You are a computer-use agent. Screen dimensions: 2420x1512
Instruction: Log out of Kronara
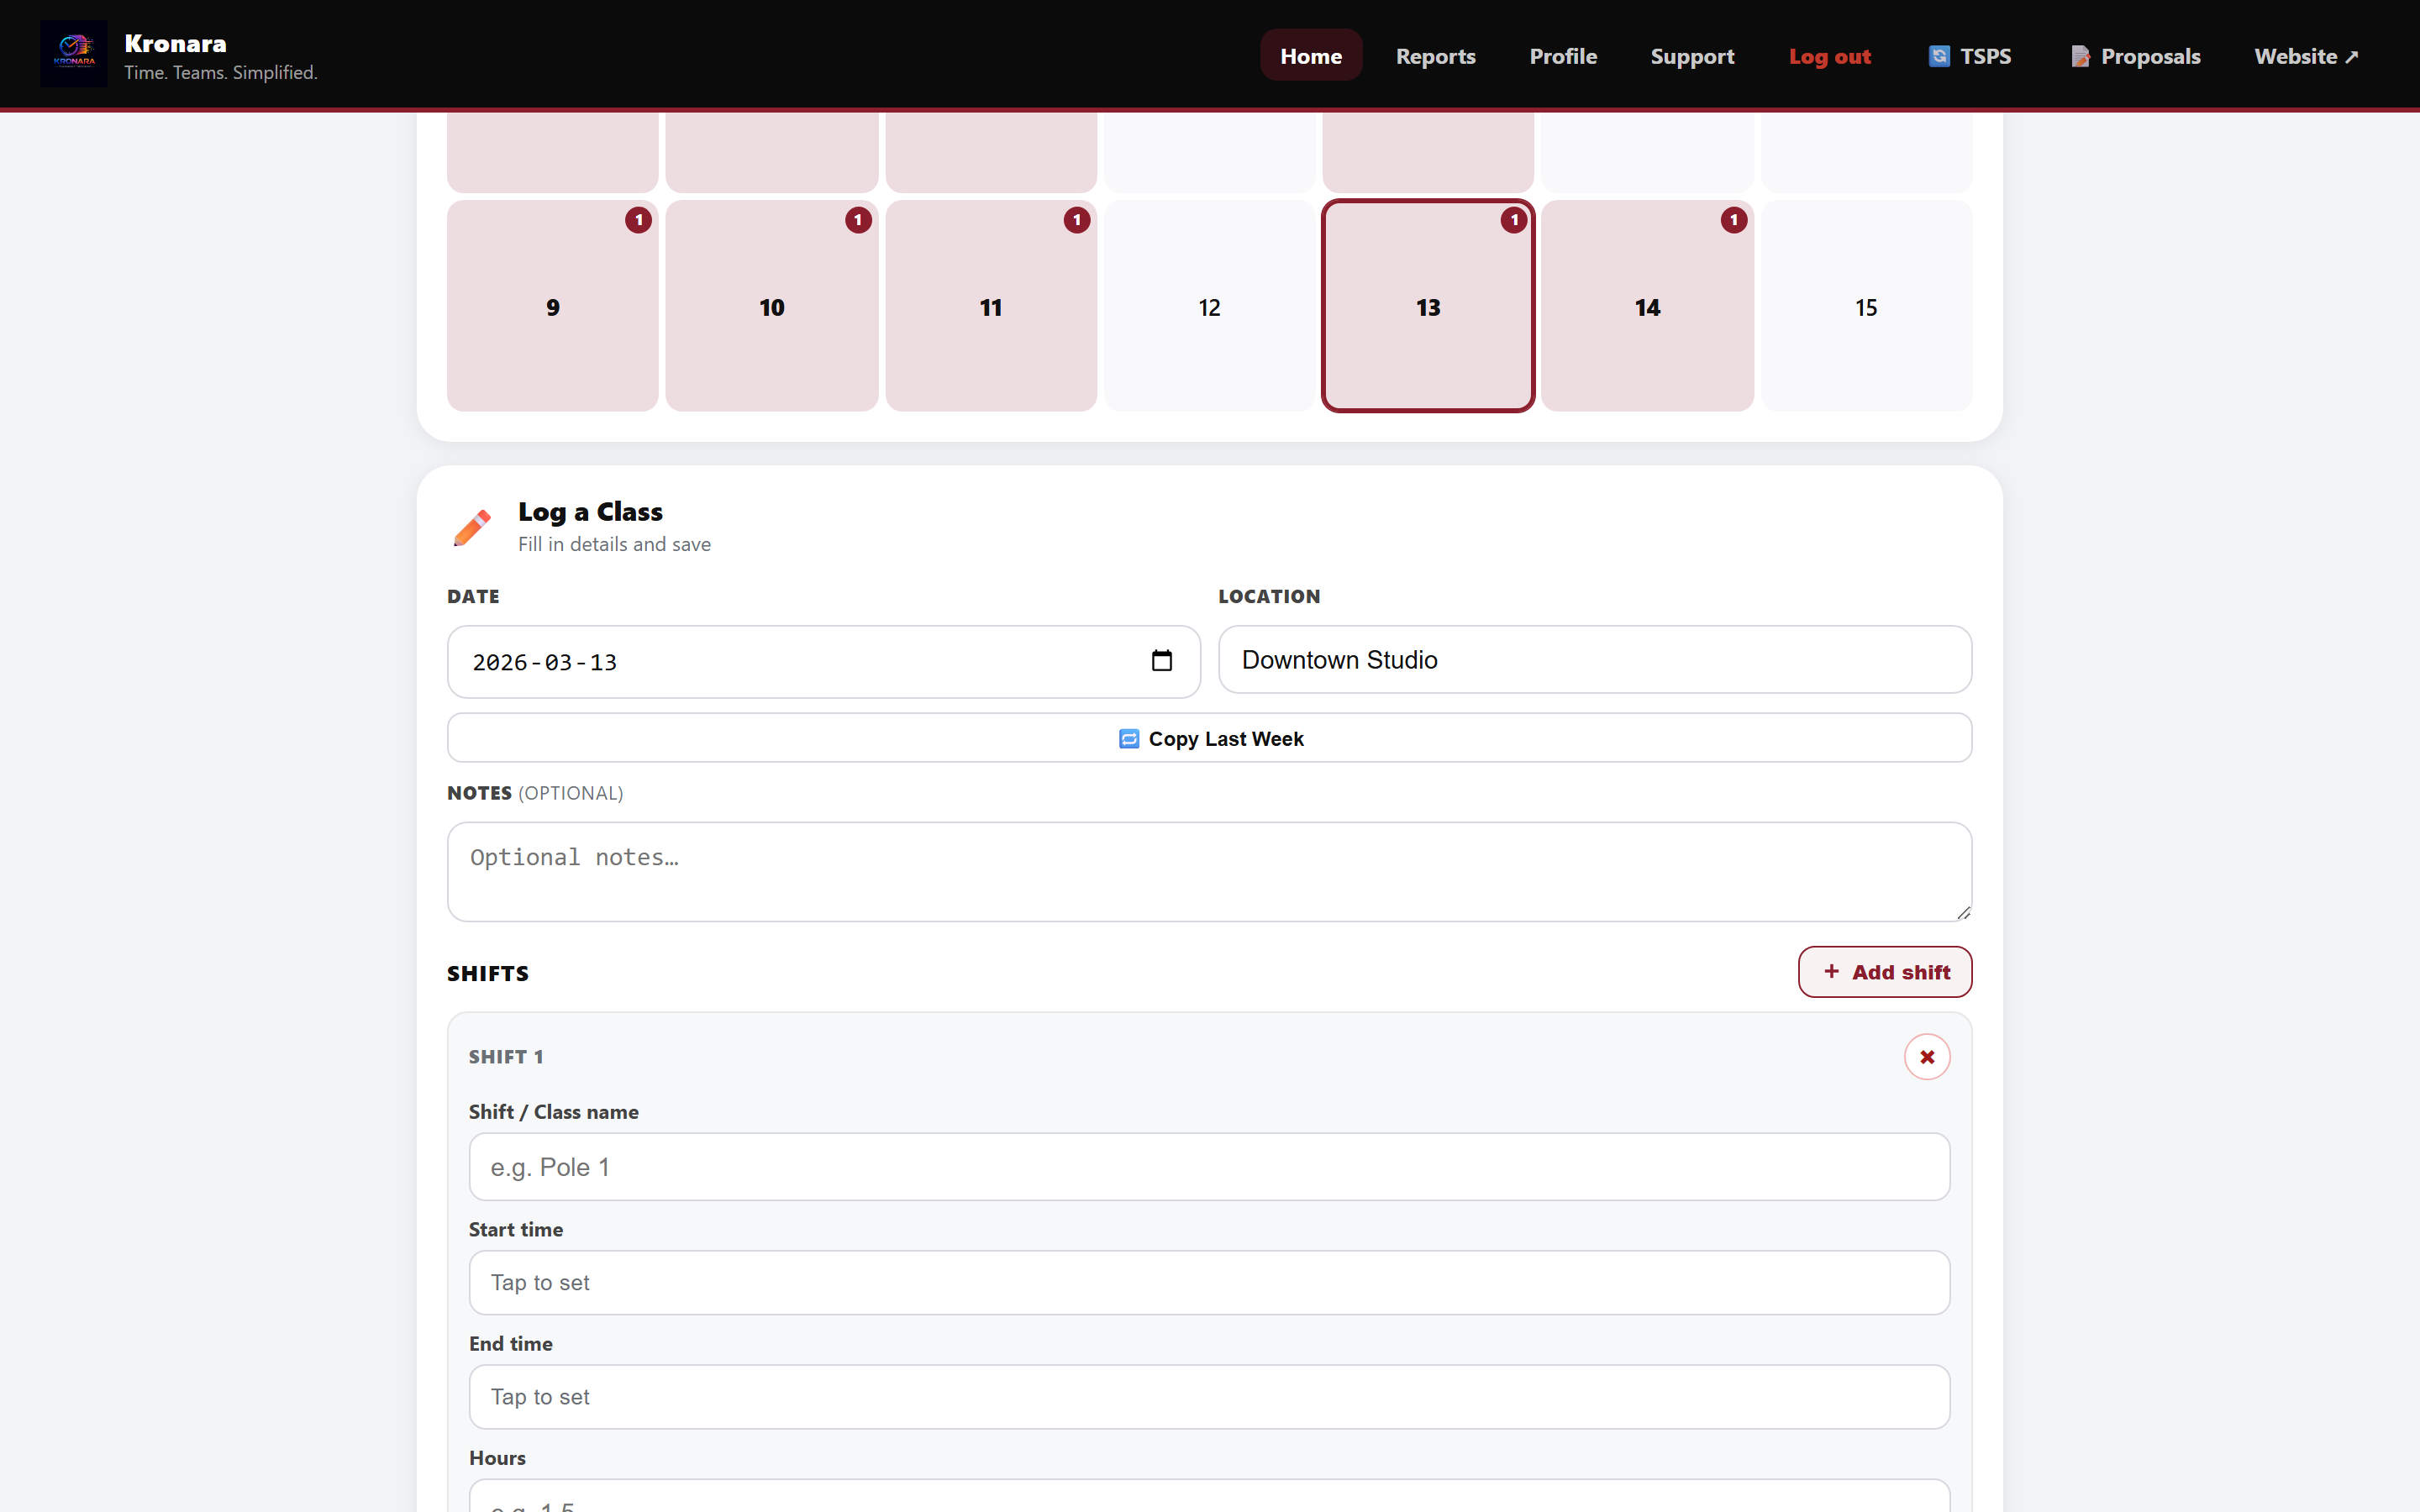click(x=1831, y=56)
